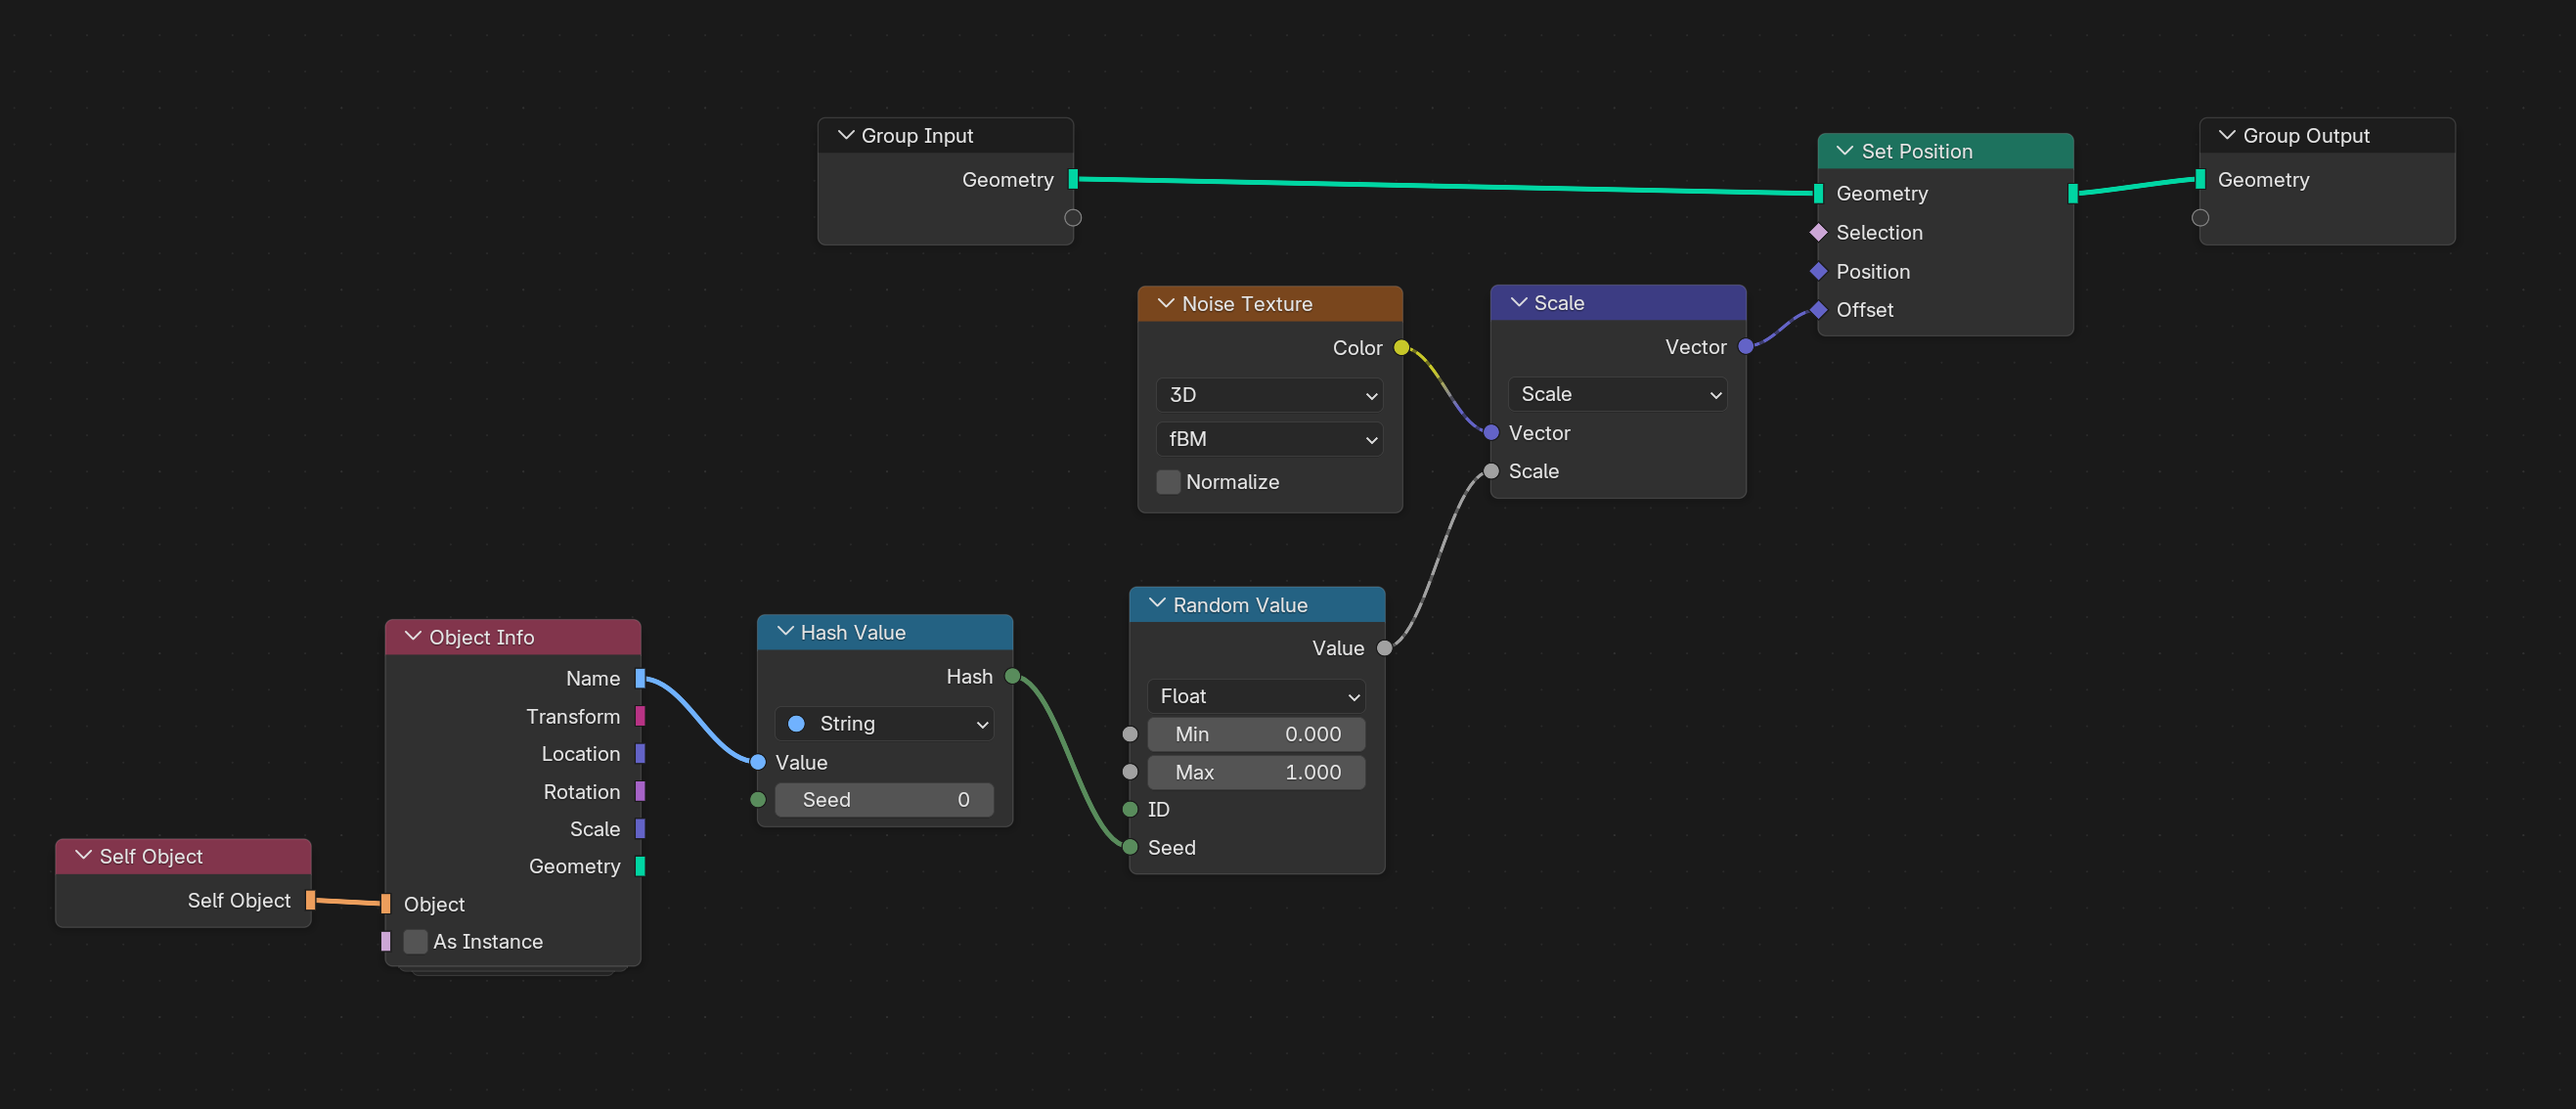Click the Scale input socket on Scale node

point(1490,471)
